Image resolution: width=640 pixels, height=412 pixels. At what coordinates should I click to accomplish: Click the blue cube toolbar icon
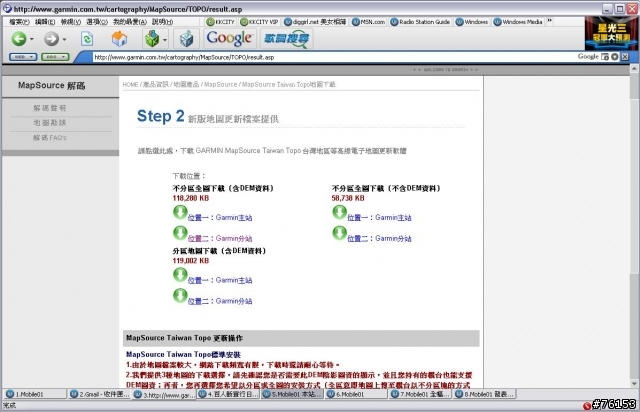[187, 39]
